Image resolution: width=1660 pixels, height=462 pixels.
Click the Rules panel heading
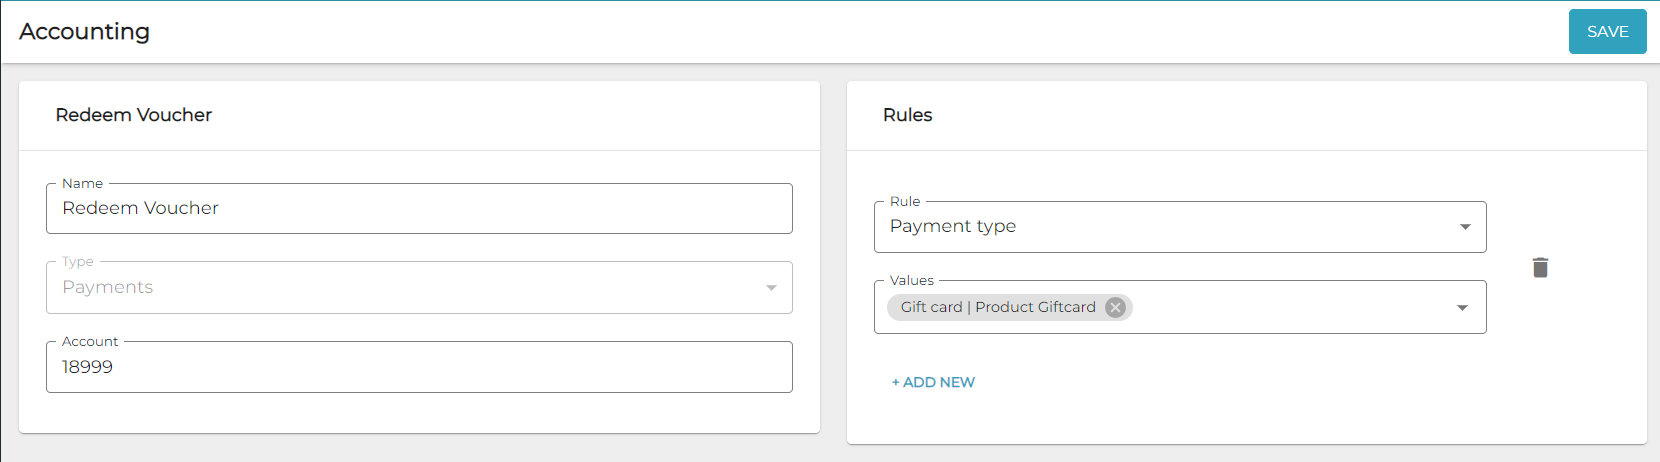pyautogui.click(x=907, y=115)
